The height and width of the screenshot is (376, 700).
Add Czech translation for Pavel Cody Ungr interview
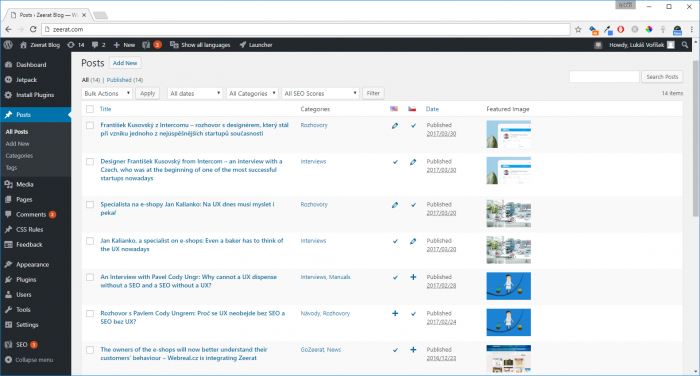413,277
